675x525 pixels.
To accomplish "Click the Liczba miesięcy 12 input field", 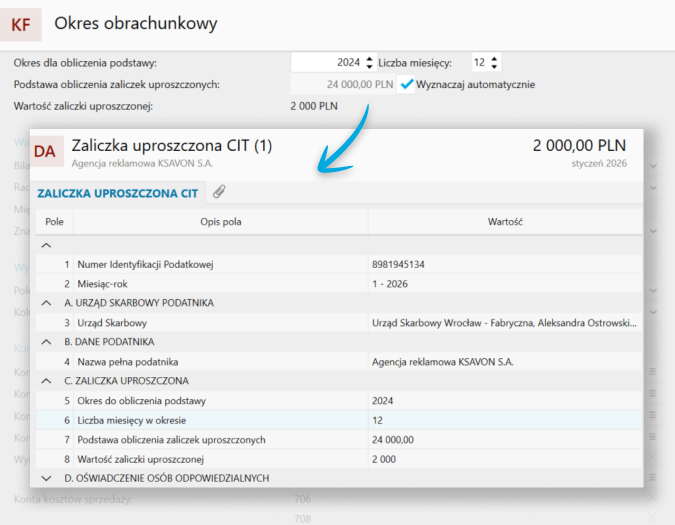I will (x=478, y=63).
